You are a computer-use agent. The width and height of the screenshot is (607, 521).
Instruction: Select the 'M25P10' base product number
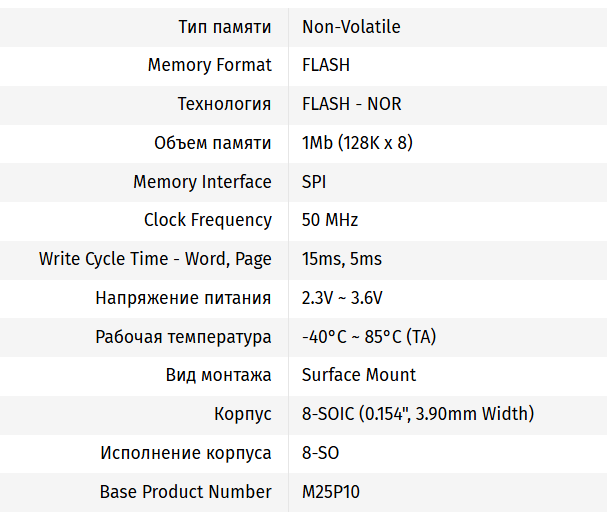(329, 492)
